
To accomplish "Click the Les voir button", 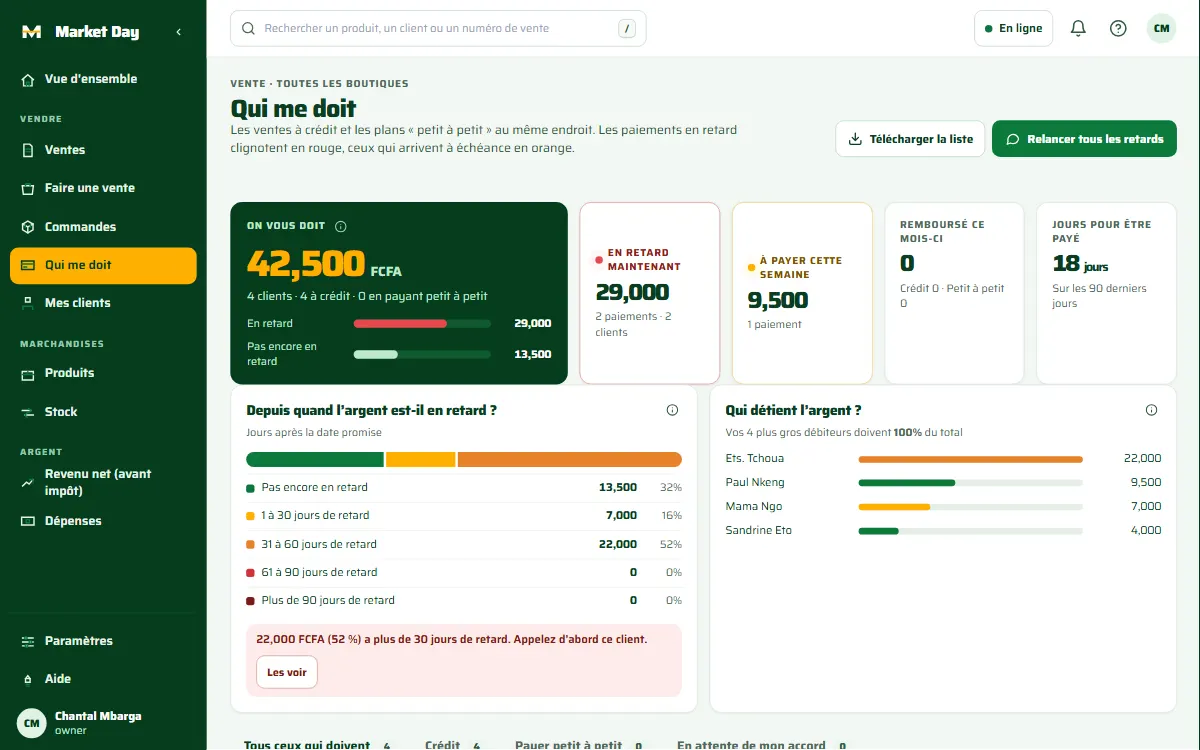I will 287,673.
